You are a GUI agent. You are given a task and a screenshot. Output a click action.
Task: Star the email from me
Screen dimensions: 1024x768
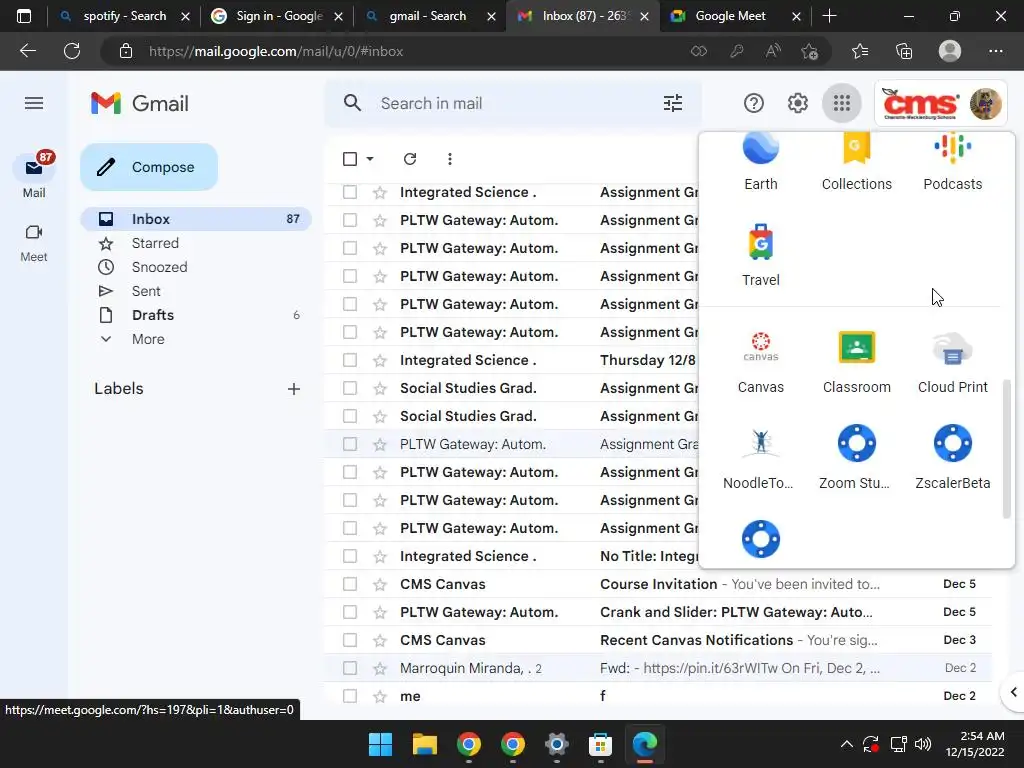[379, 697]
